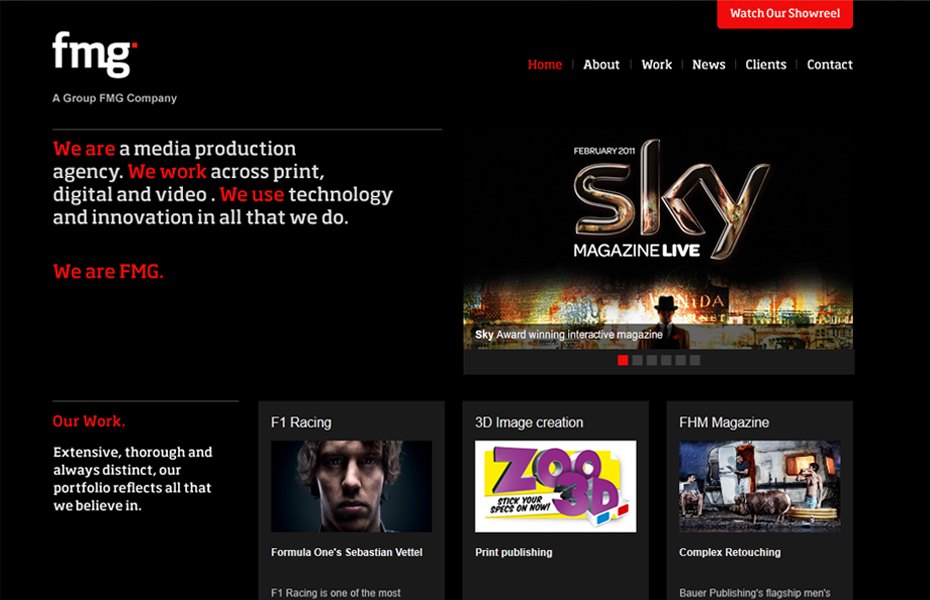This screenshot has height=600, width=930.
Task: Click Formula One's Sebastian Vettel text
Action: tap(346, 553)
